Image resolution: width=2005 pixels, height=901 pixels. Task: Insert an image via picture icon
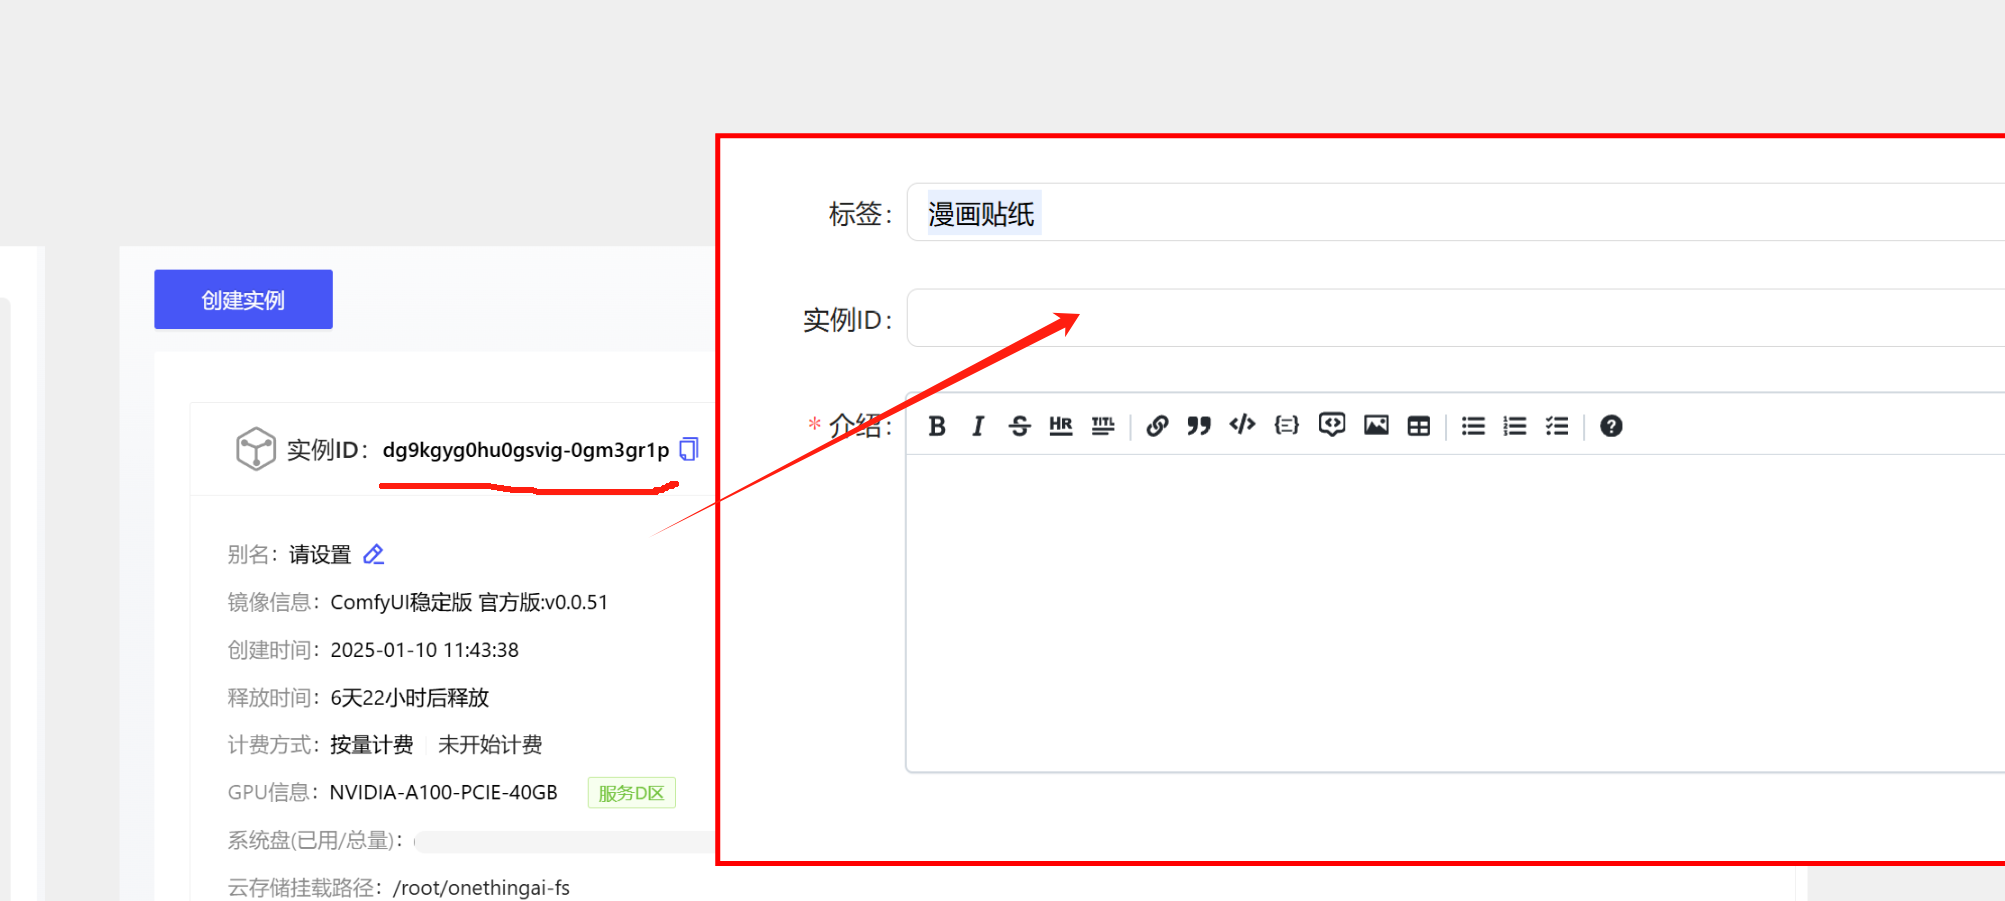point(1376,425)
